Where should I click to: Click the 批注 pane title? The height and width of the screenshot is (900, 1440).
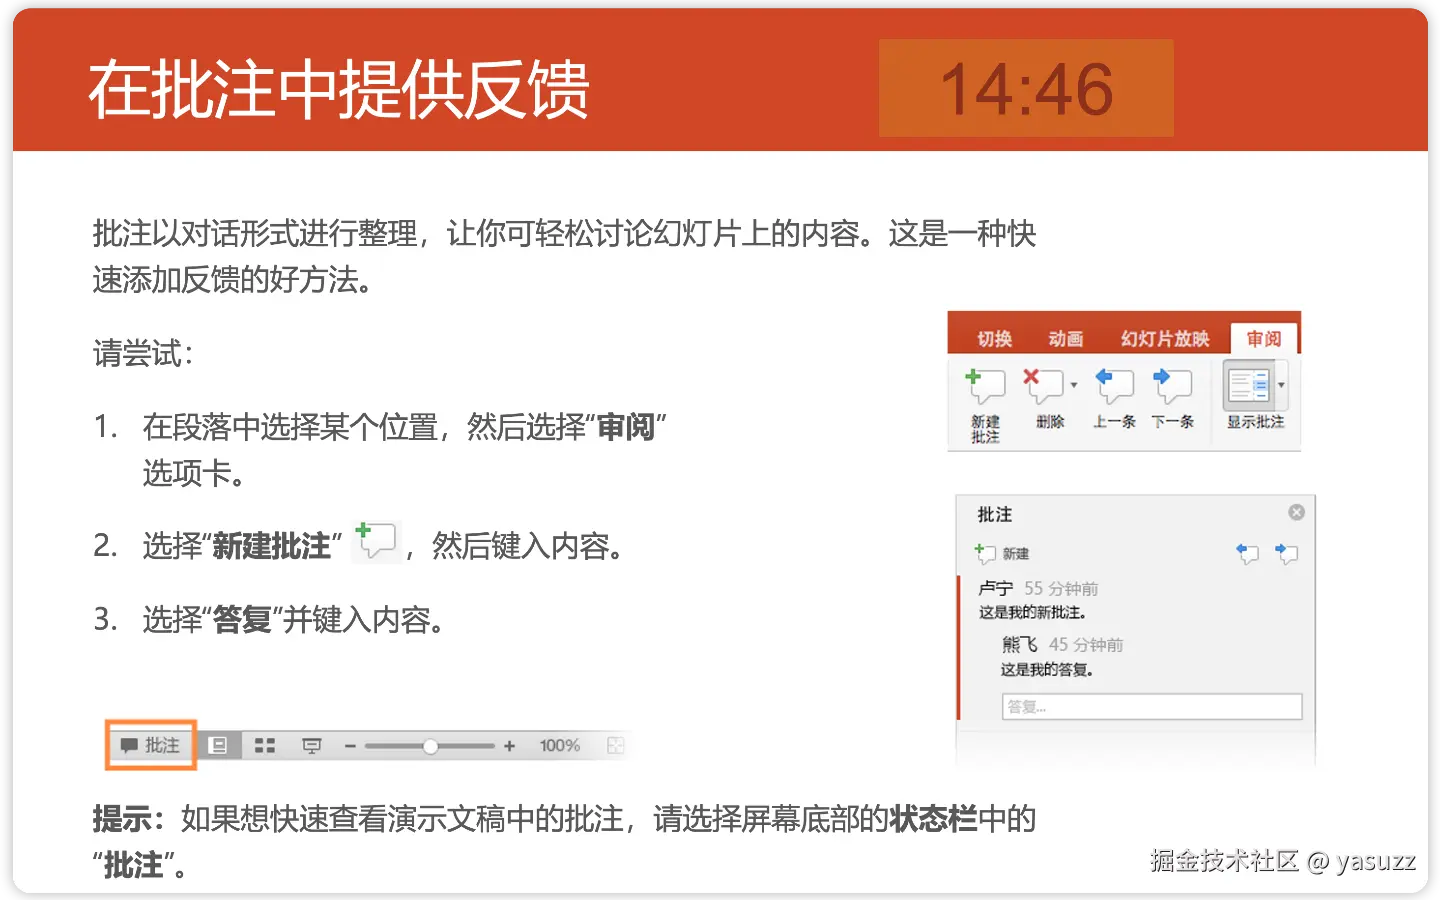pos(995,514)
